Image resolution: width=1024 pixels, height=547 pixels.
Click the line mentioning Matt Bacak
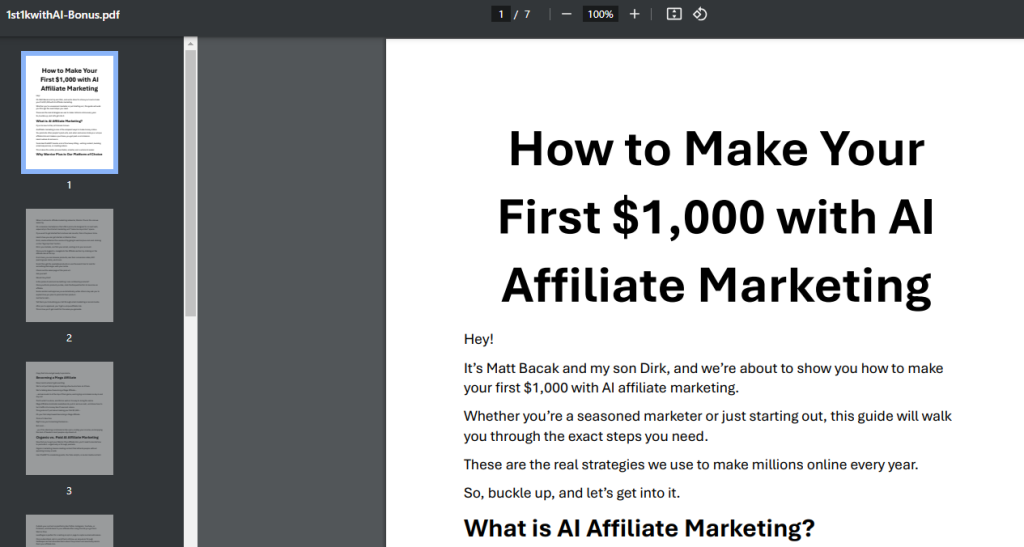(703, 368)
